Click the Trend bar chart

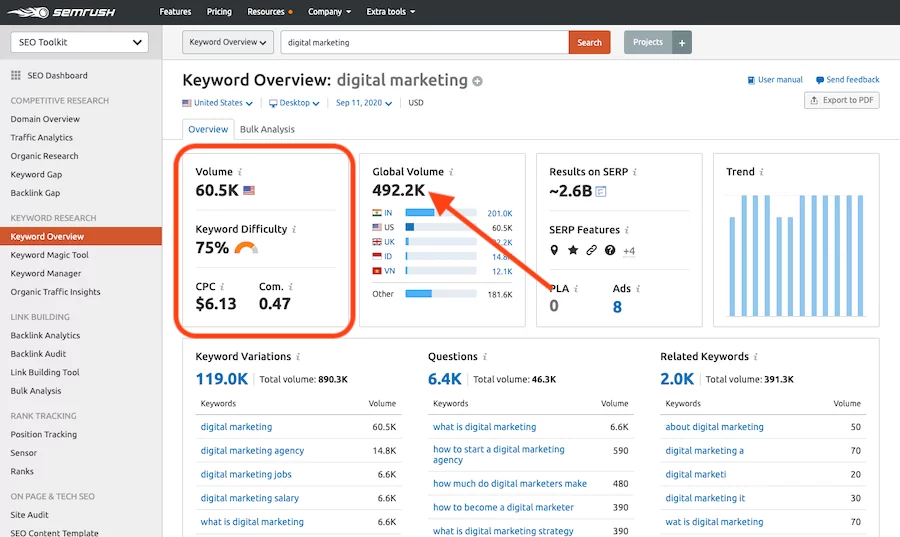pos(796,255)
